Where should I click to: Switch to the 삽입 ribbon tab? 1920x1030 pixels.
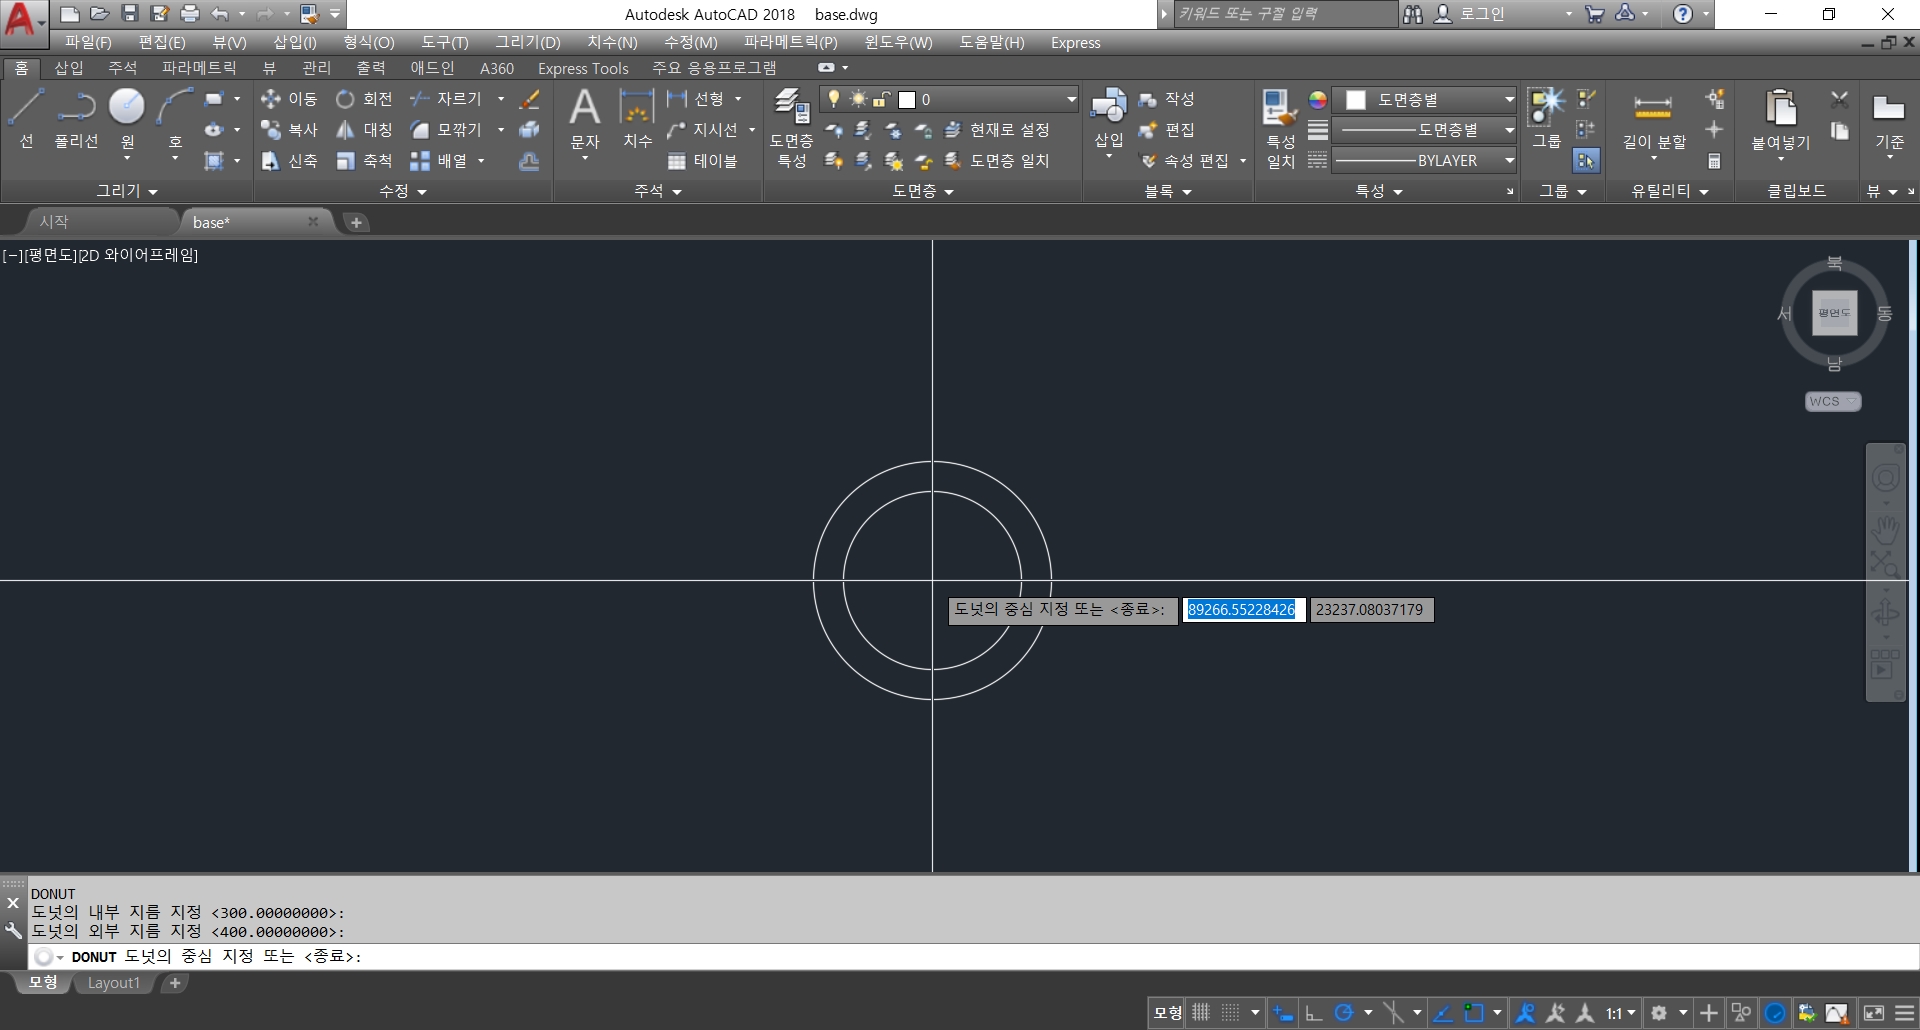pos(69,68)
